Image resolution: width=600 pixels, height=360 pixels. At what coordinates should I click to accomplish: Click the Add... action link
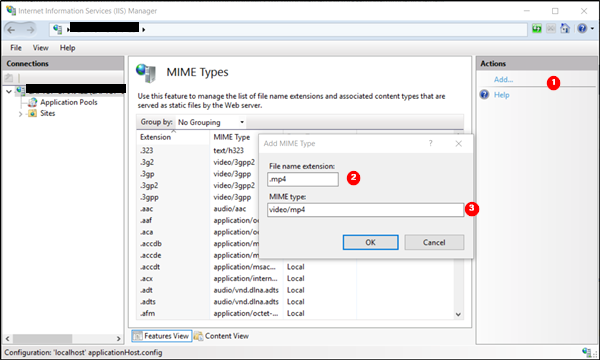503,80
